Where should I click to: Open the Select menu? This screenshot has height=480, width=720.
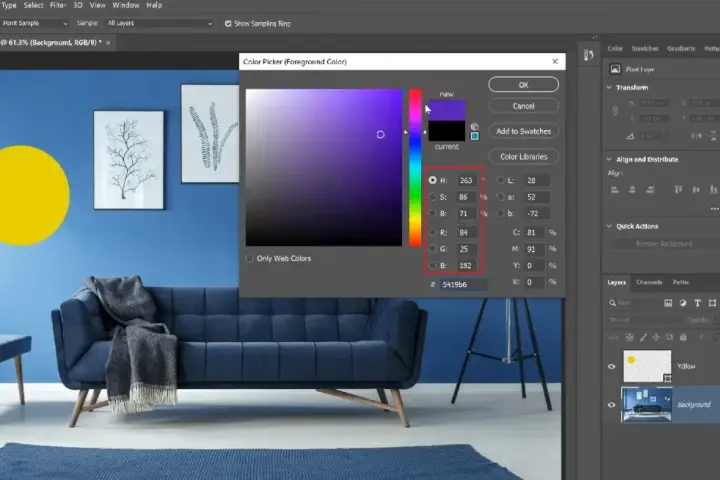pos(34,5)
